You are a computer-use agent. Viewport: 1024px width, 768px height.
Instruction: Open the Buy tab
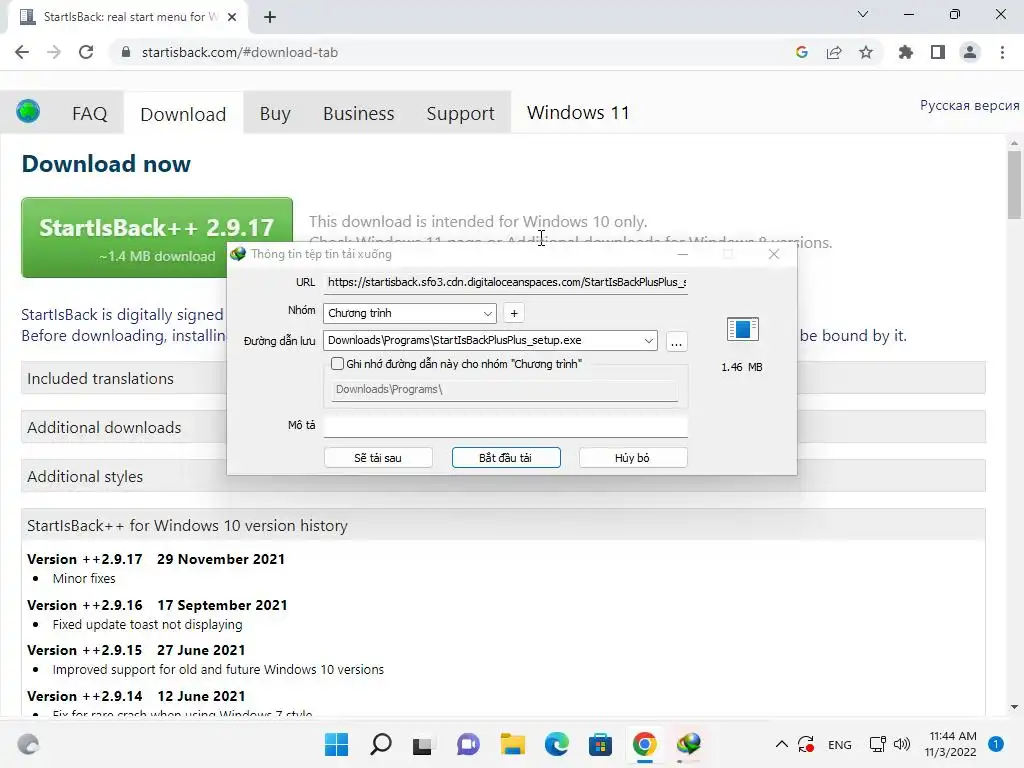[x=275, y=114]
